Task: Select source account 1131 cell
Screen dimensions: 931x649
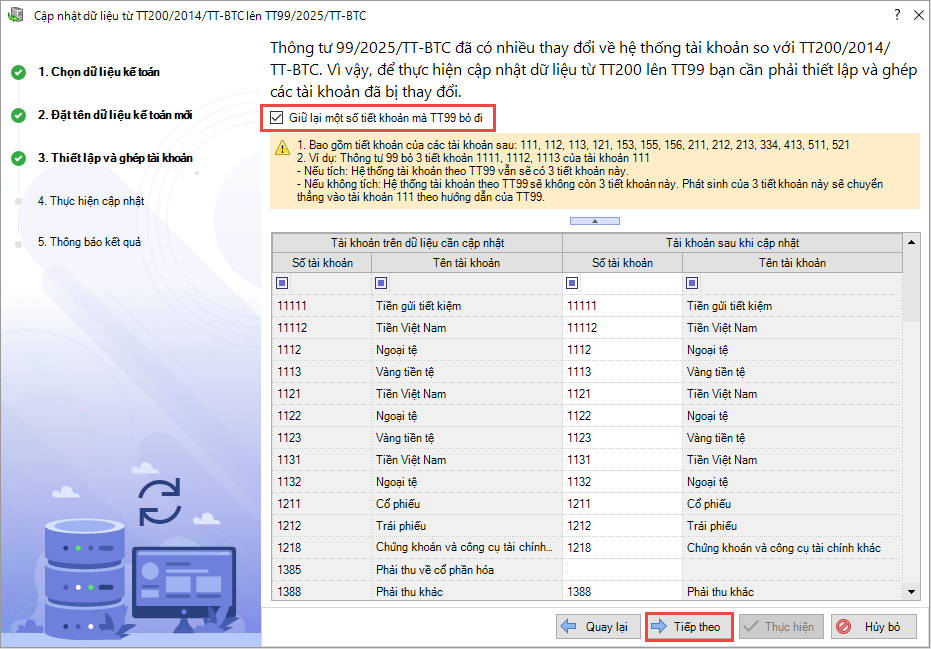Action: pyautogui.click(x=322, y=460)
